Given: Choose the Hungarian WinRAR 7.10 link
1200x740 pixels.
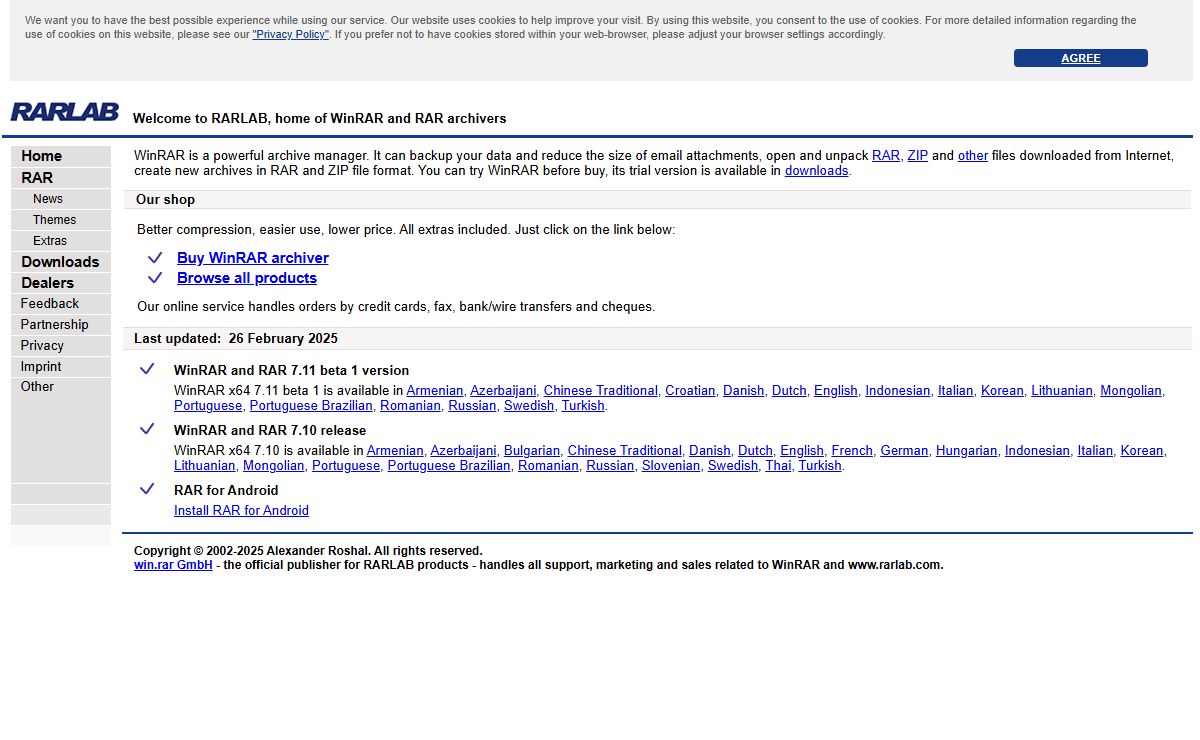Looking at the screenshot, I should [x=967, y=451].
